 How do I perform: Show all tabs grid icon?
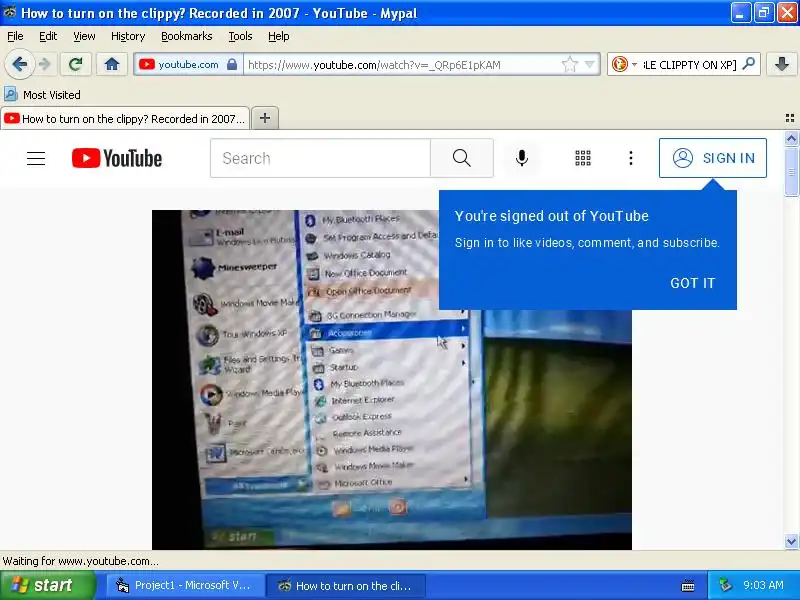(x=790, y=118)
